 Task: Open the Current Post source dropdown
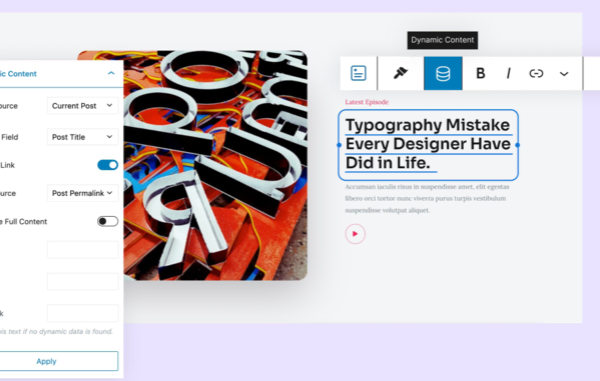click(83, 106)
